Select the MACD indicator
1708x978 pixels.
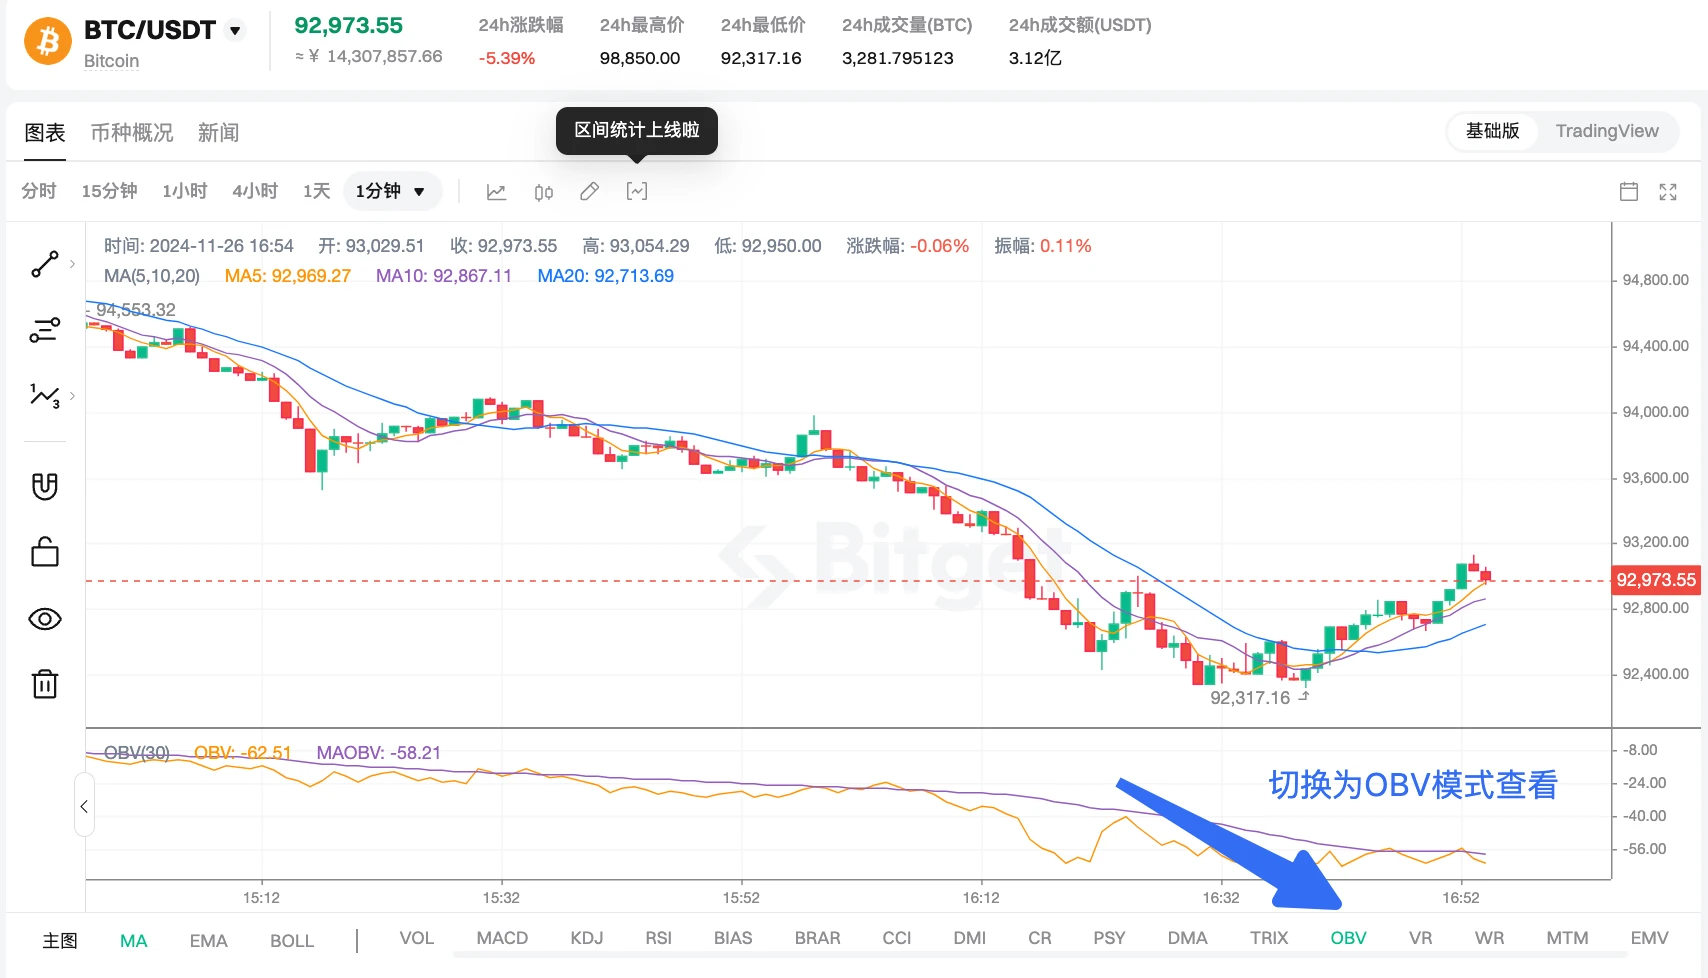click(x=502, y=938)
